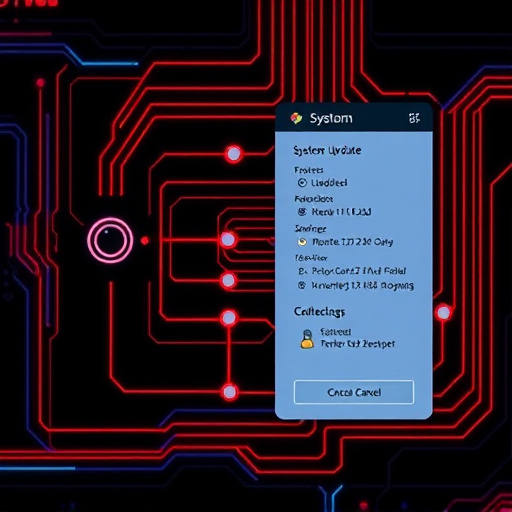
Task: Select the round option marker under the first heading
Action: click(302, 183)
